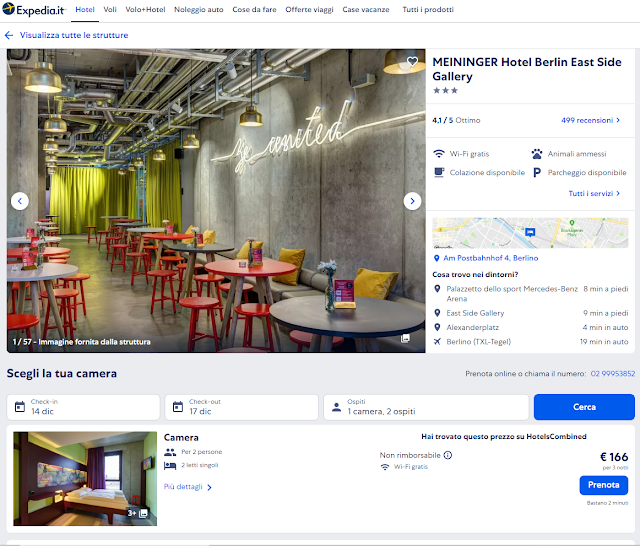Screen dimensions: 640x546
Task: Click the bed icon for 2 letti singoli
Action: (170, 465)
